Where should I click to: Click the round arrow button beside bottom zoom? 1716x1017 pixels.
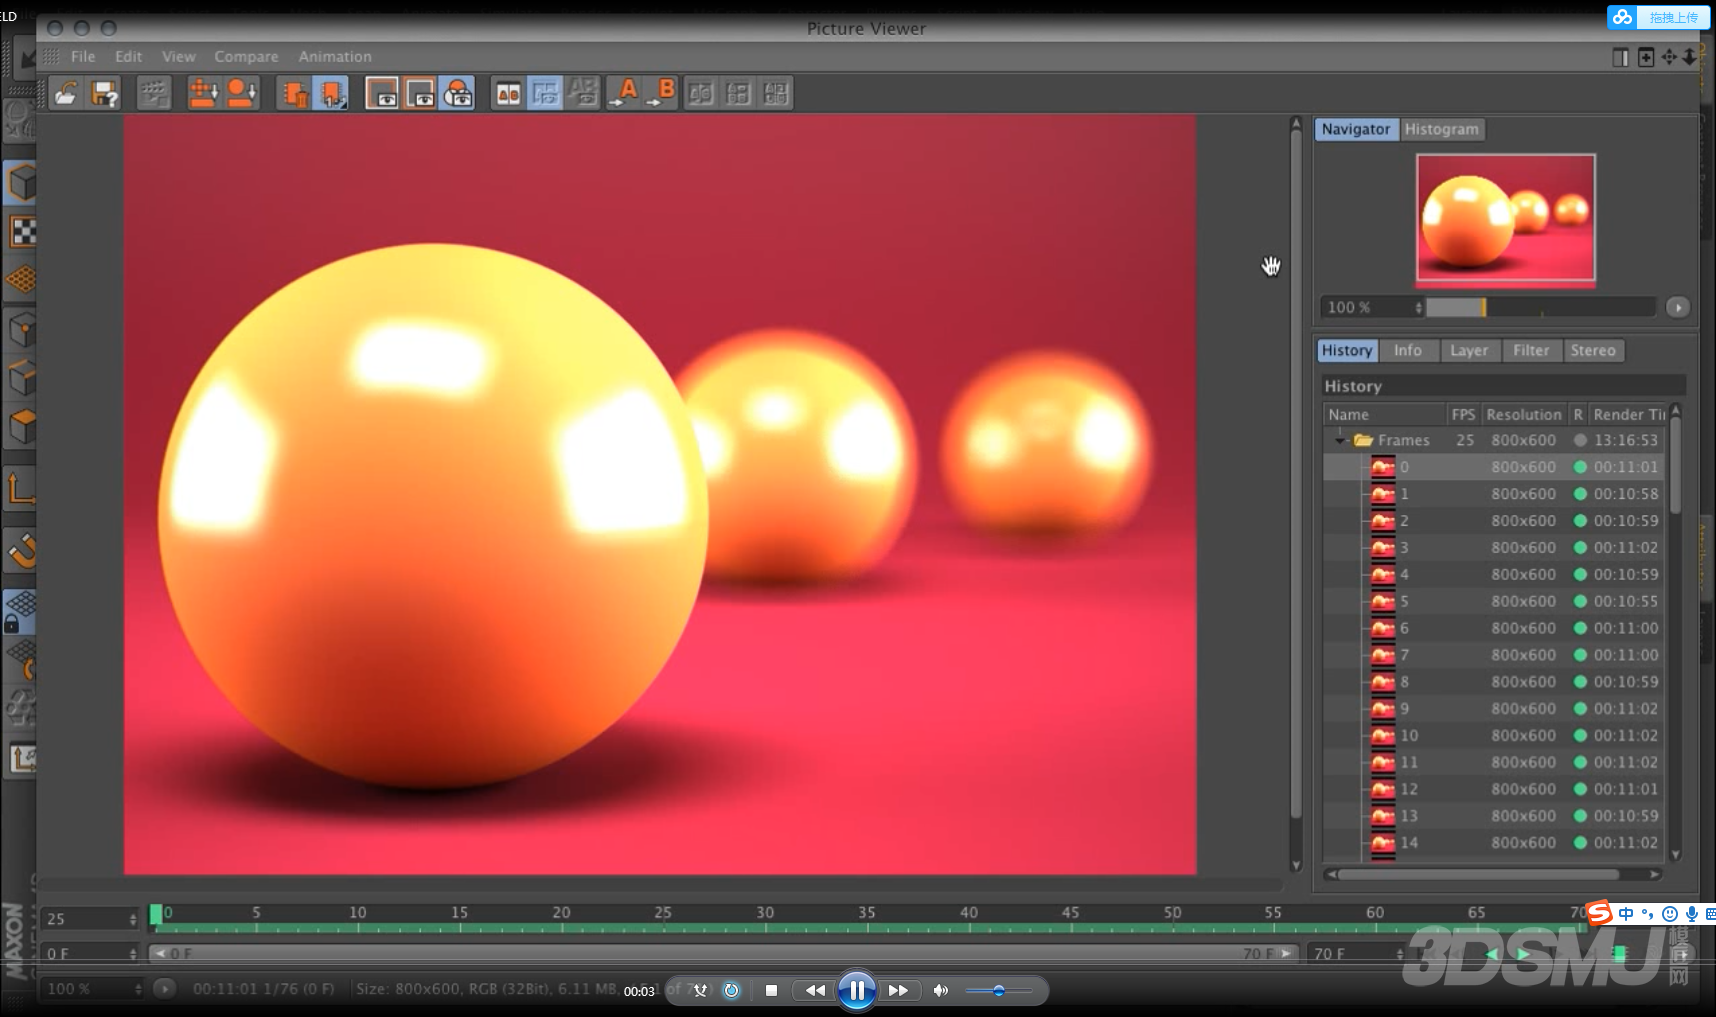point(164,989)
